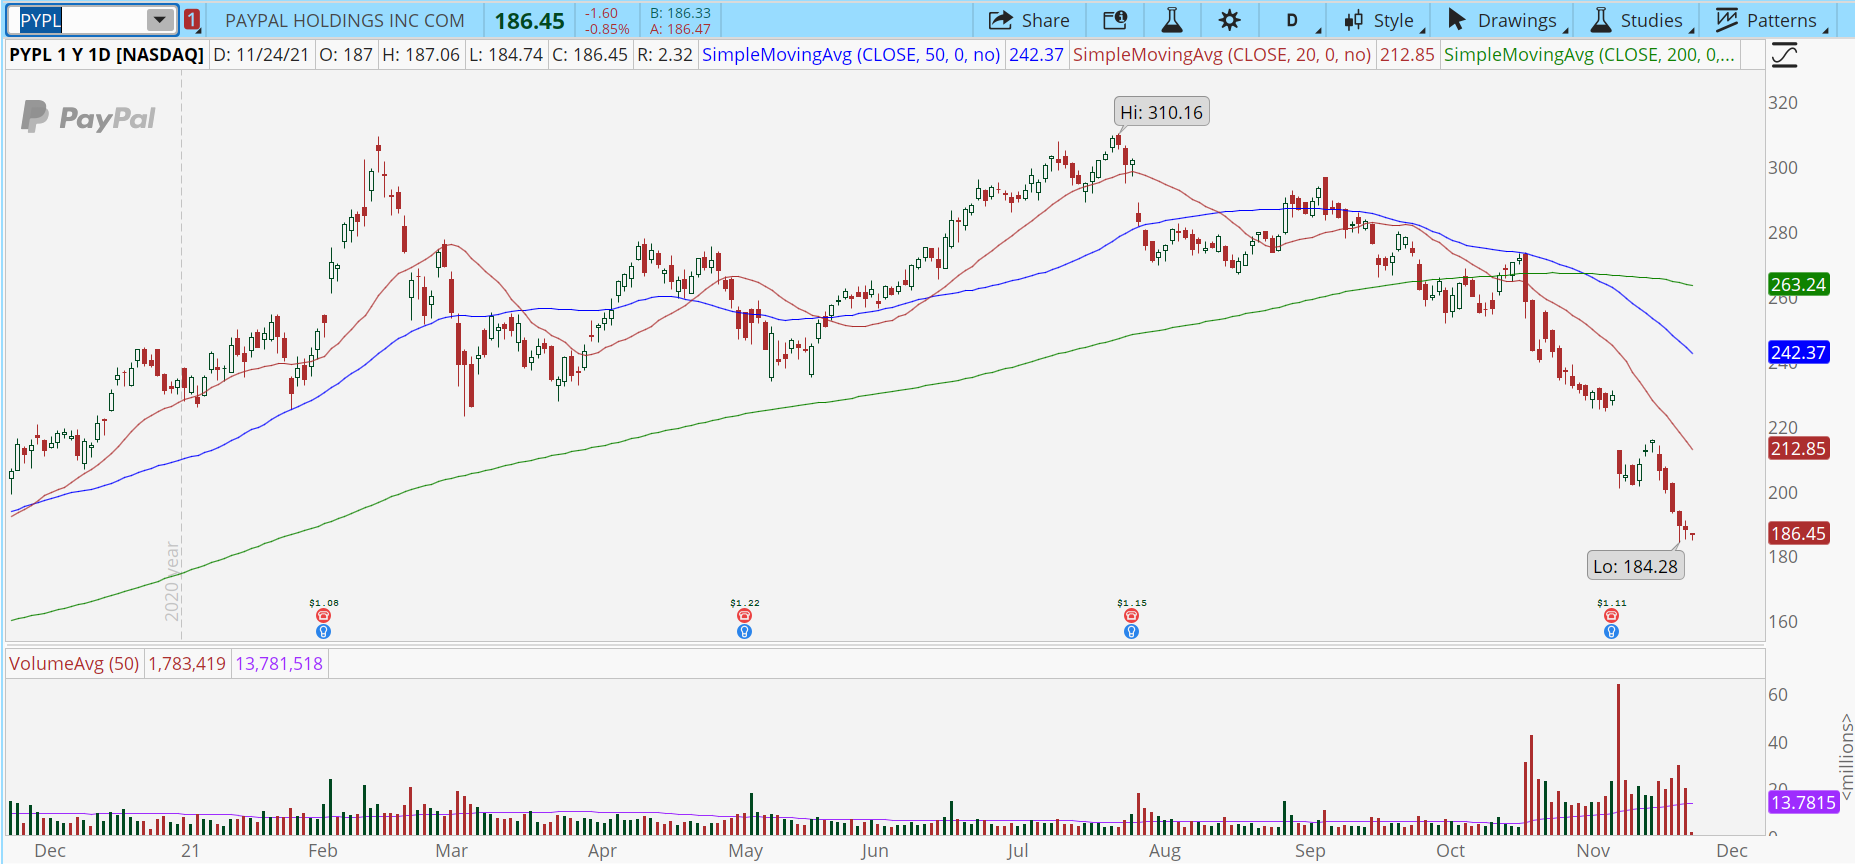The height and width of the screenshot is (864, 1855).
Task: Click the H: 187.06 high value
Action: (x=421, y=55)
